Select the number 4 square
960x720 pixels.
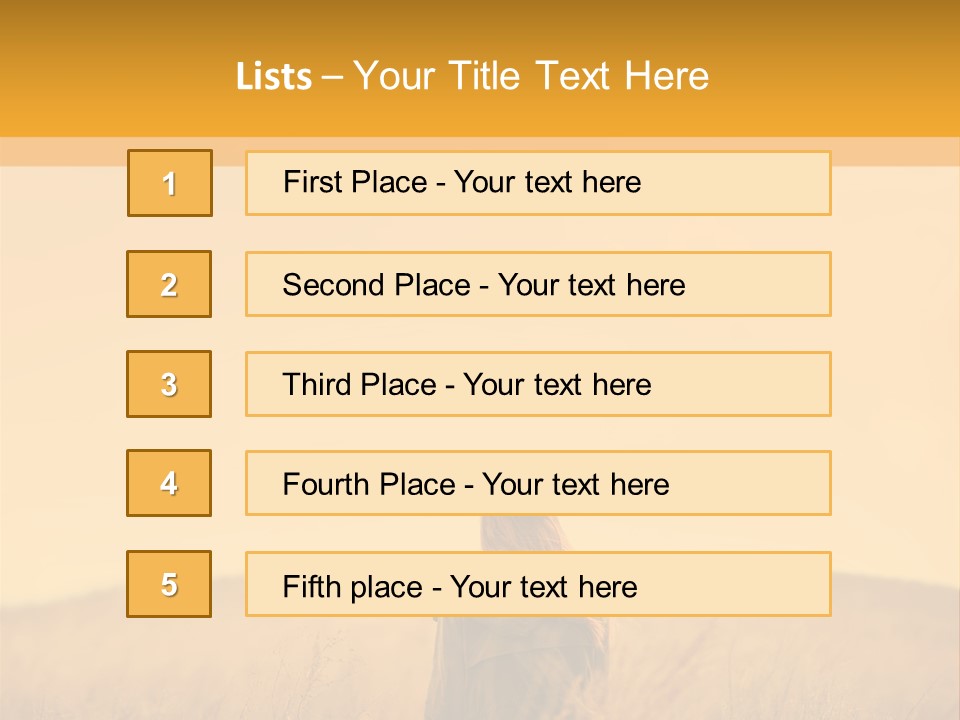click(169, 483)
